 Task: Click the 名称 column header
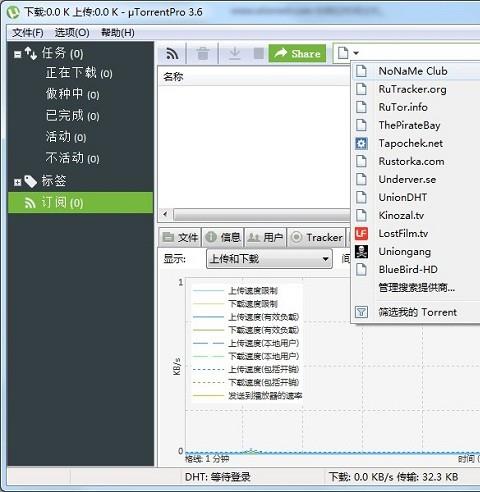173,77
